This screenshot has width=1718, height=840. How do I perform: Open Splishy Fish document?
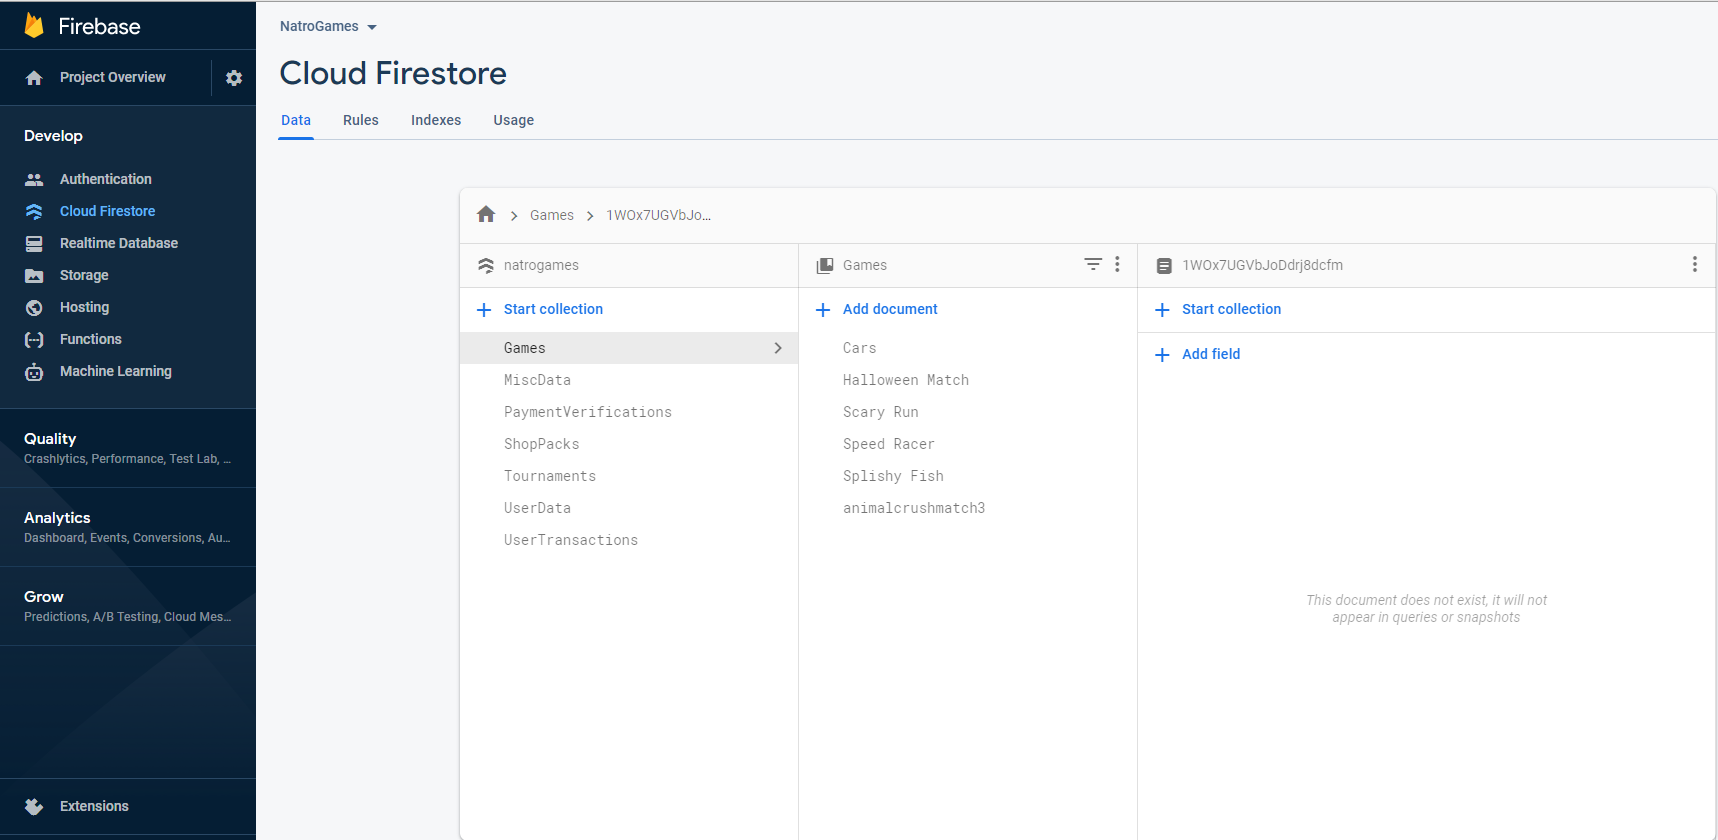[968, 476]
